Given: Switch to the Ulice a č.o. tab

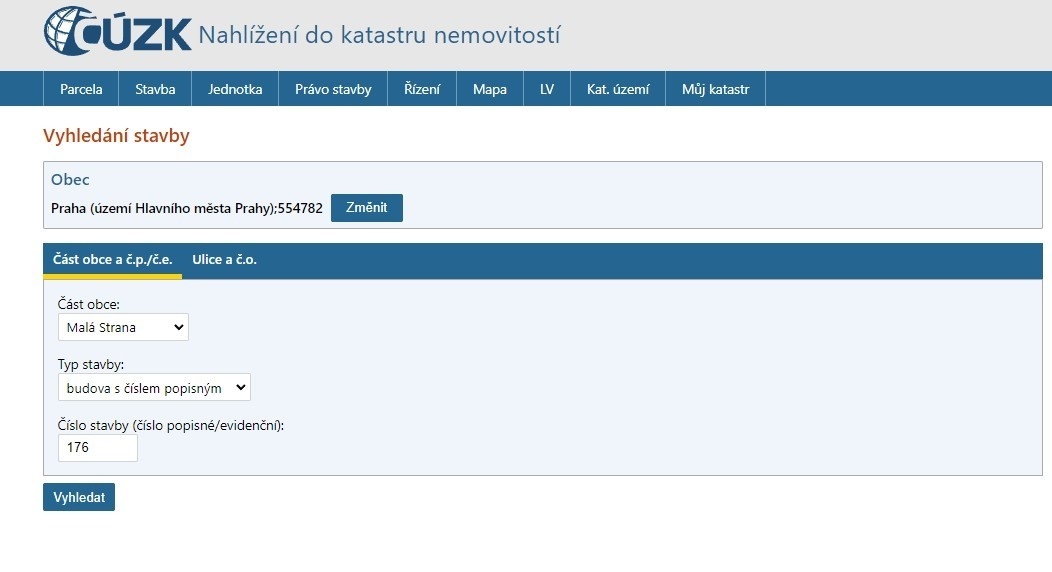Looking at the screenshot, I should tap(225, 260).
